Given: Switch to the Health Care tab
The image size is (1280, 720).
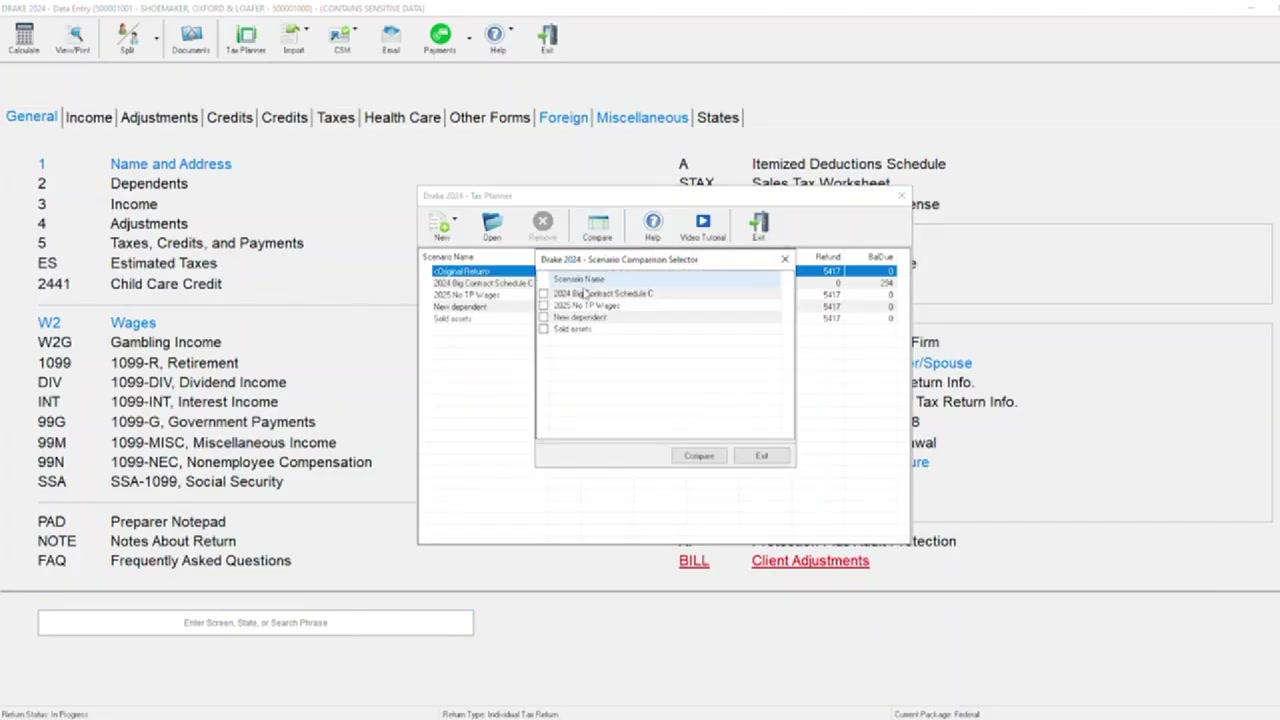Looking at the screenshot, I should pos(402,118).
